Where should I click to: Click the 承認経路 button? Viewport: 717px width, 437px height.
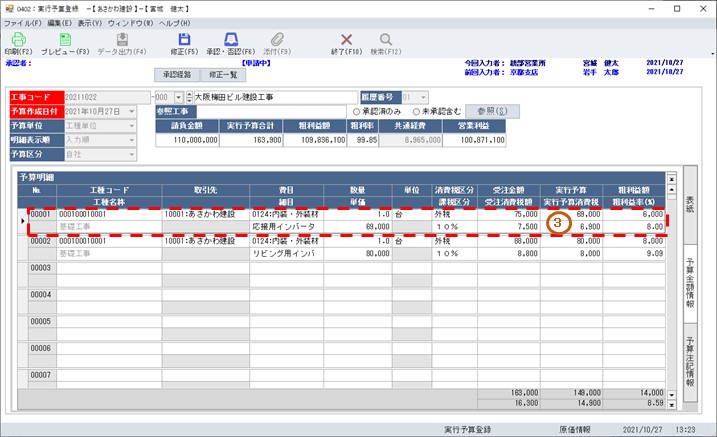point(176,75)
